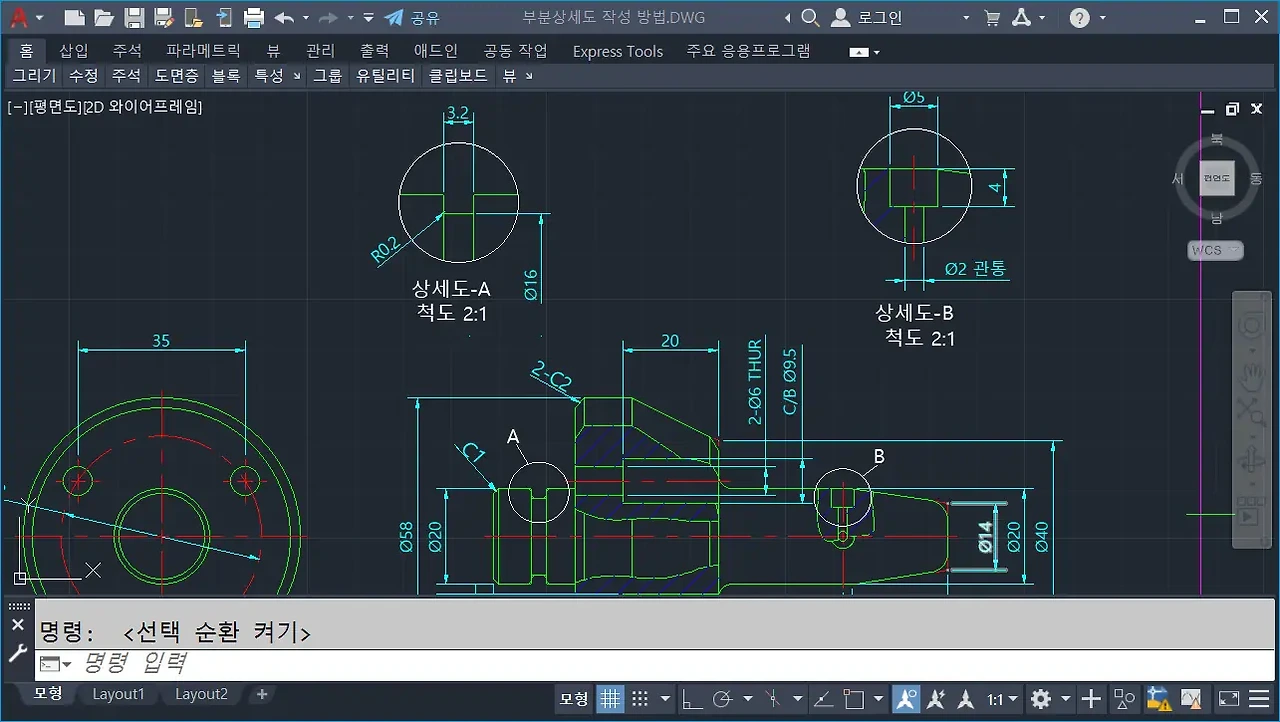Open the 도면층 ribbon panel
1280x722 pixels.
coord(177,76)
